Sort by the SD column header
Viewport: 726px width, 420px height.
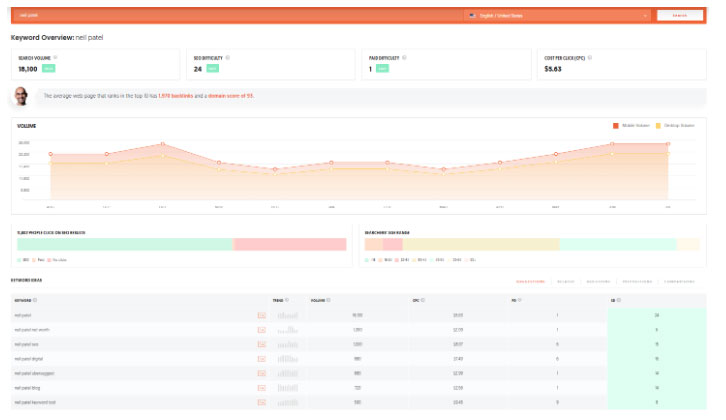click(x=613, y=300)
